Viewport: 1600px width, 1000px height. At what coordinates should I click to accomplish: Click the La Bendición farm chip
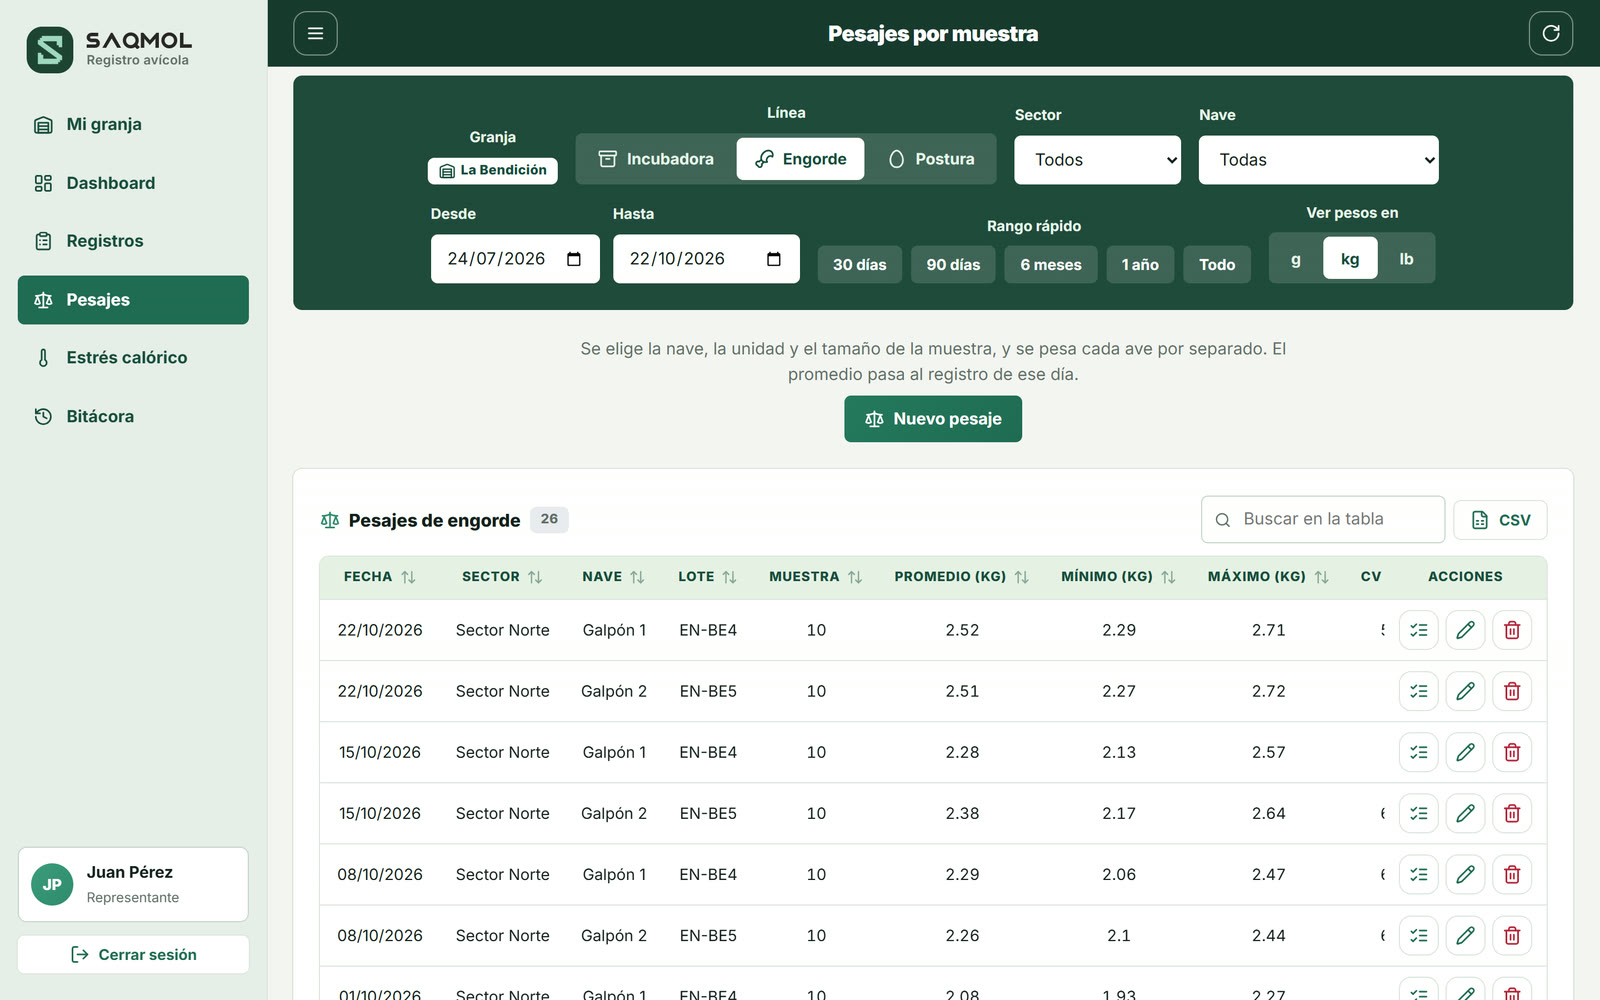click(x=493, y=171)
